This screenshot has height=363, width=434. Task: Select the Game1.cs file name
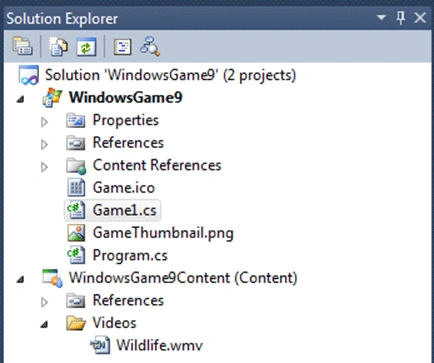click(x=124, y=210)
